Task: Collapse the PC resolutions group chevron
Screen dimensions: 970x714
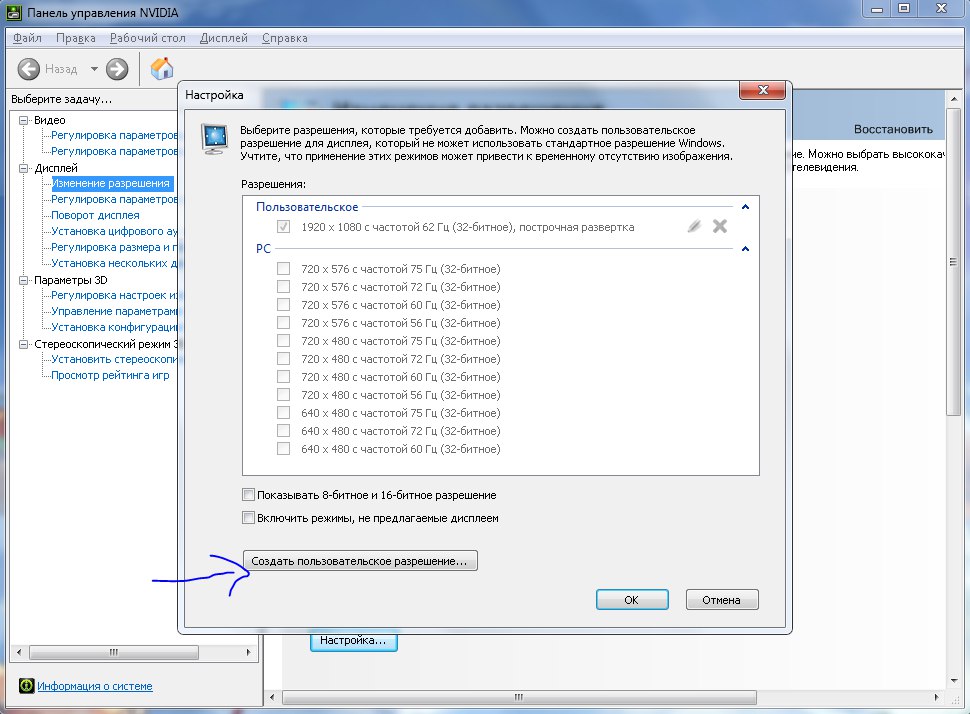Action: pyautogui.click(x=745, y=249)
